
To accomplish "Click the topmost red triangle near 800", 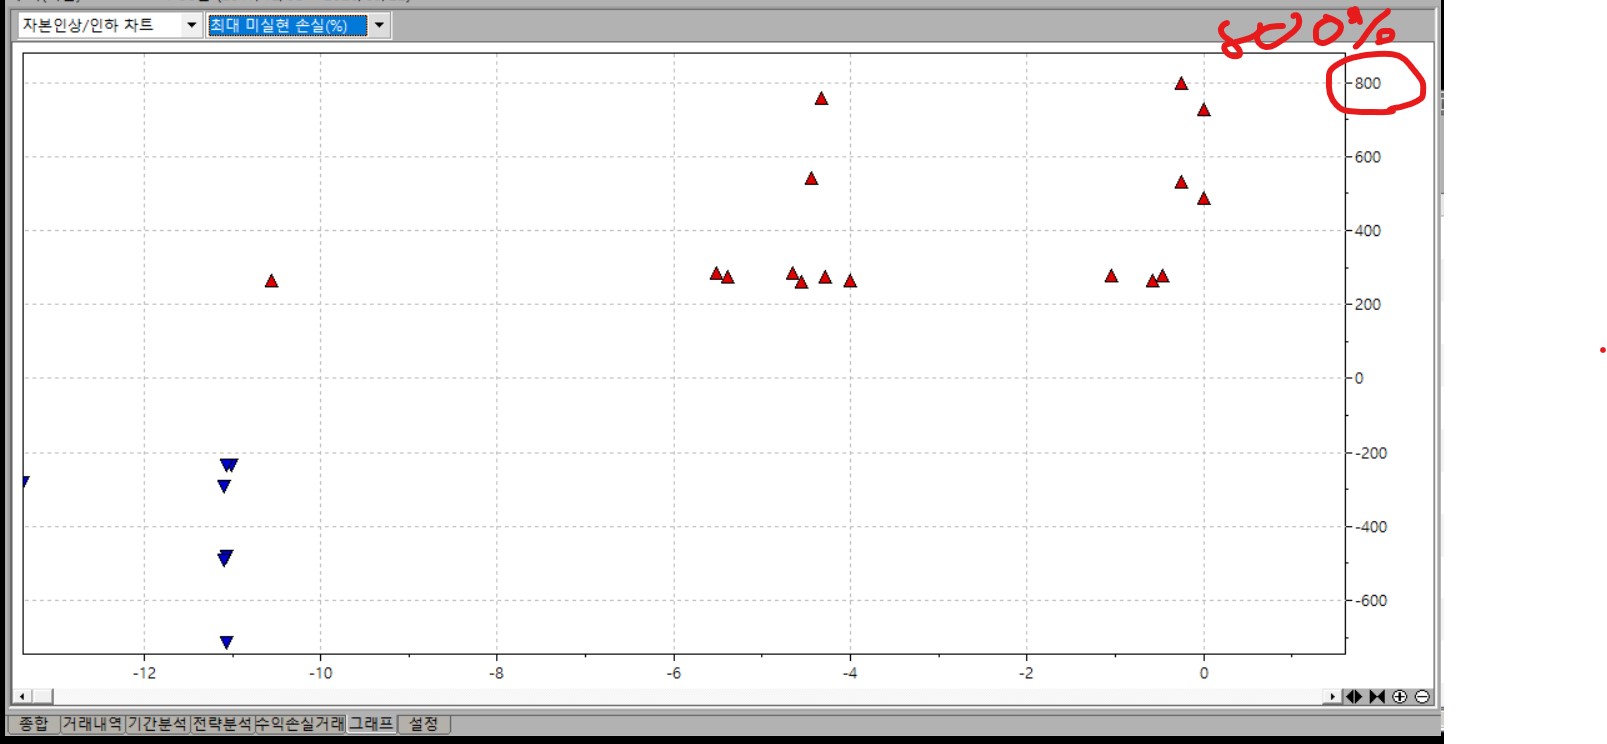I will coord(1181,84).
